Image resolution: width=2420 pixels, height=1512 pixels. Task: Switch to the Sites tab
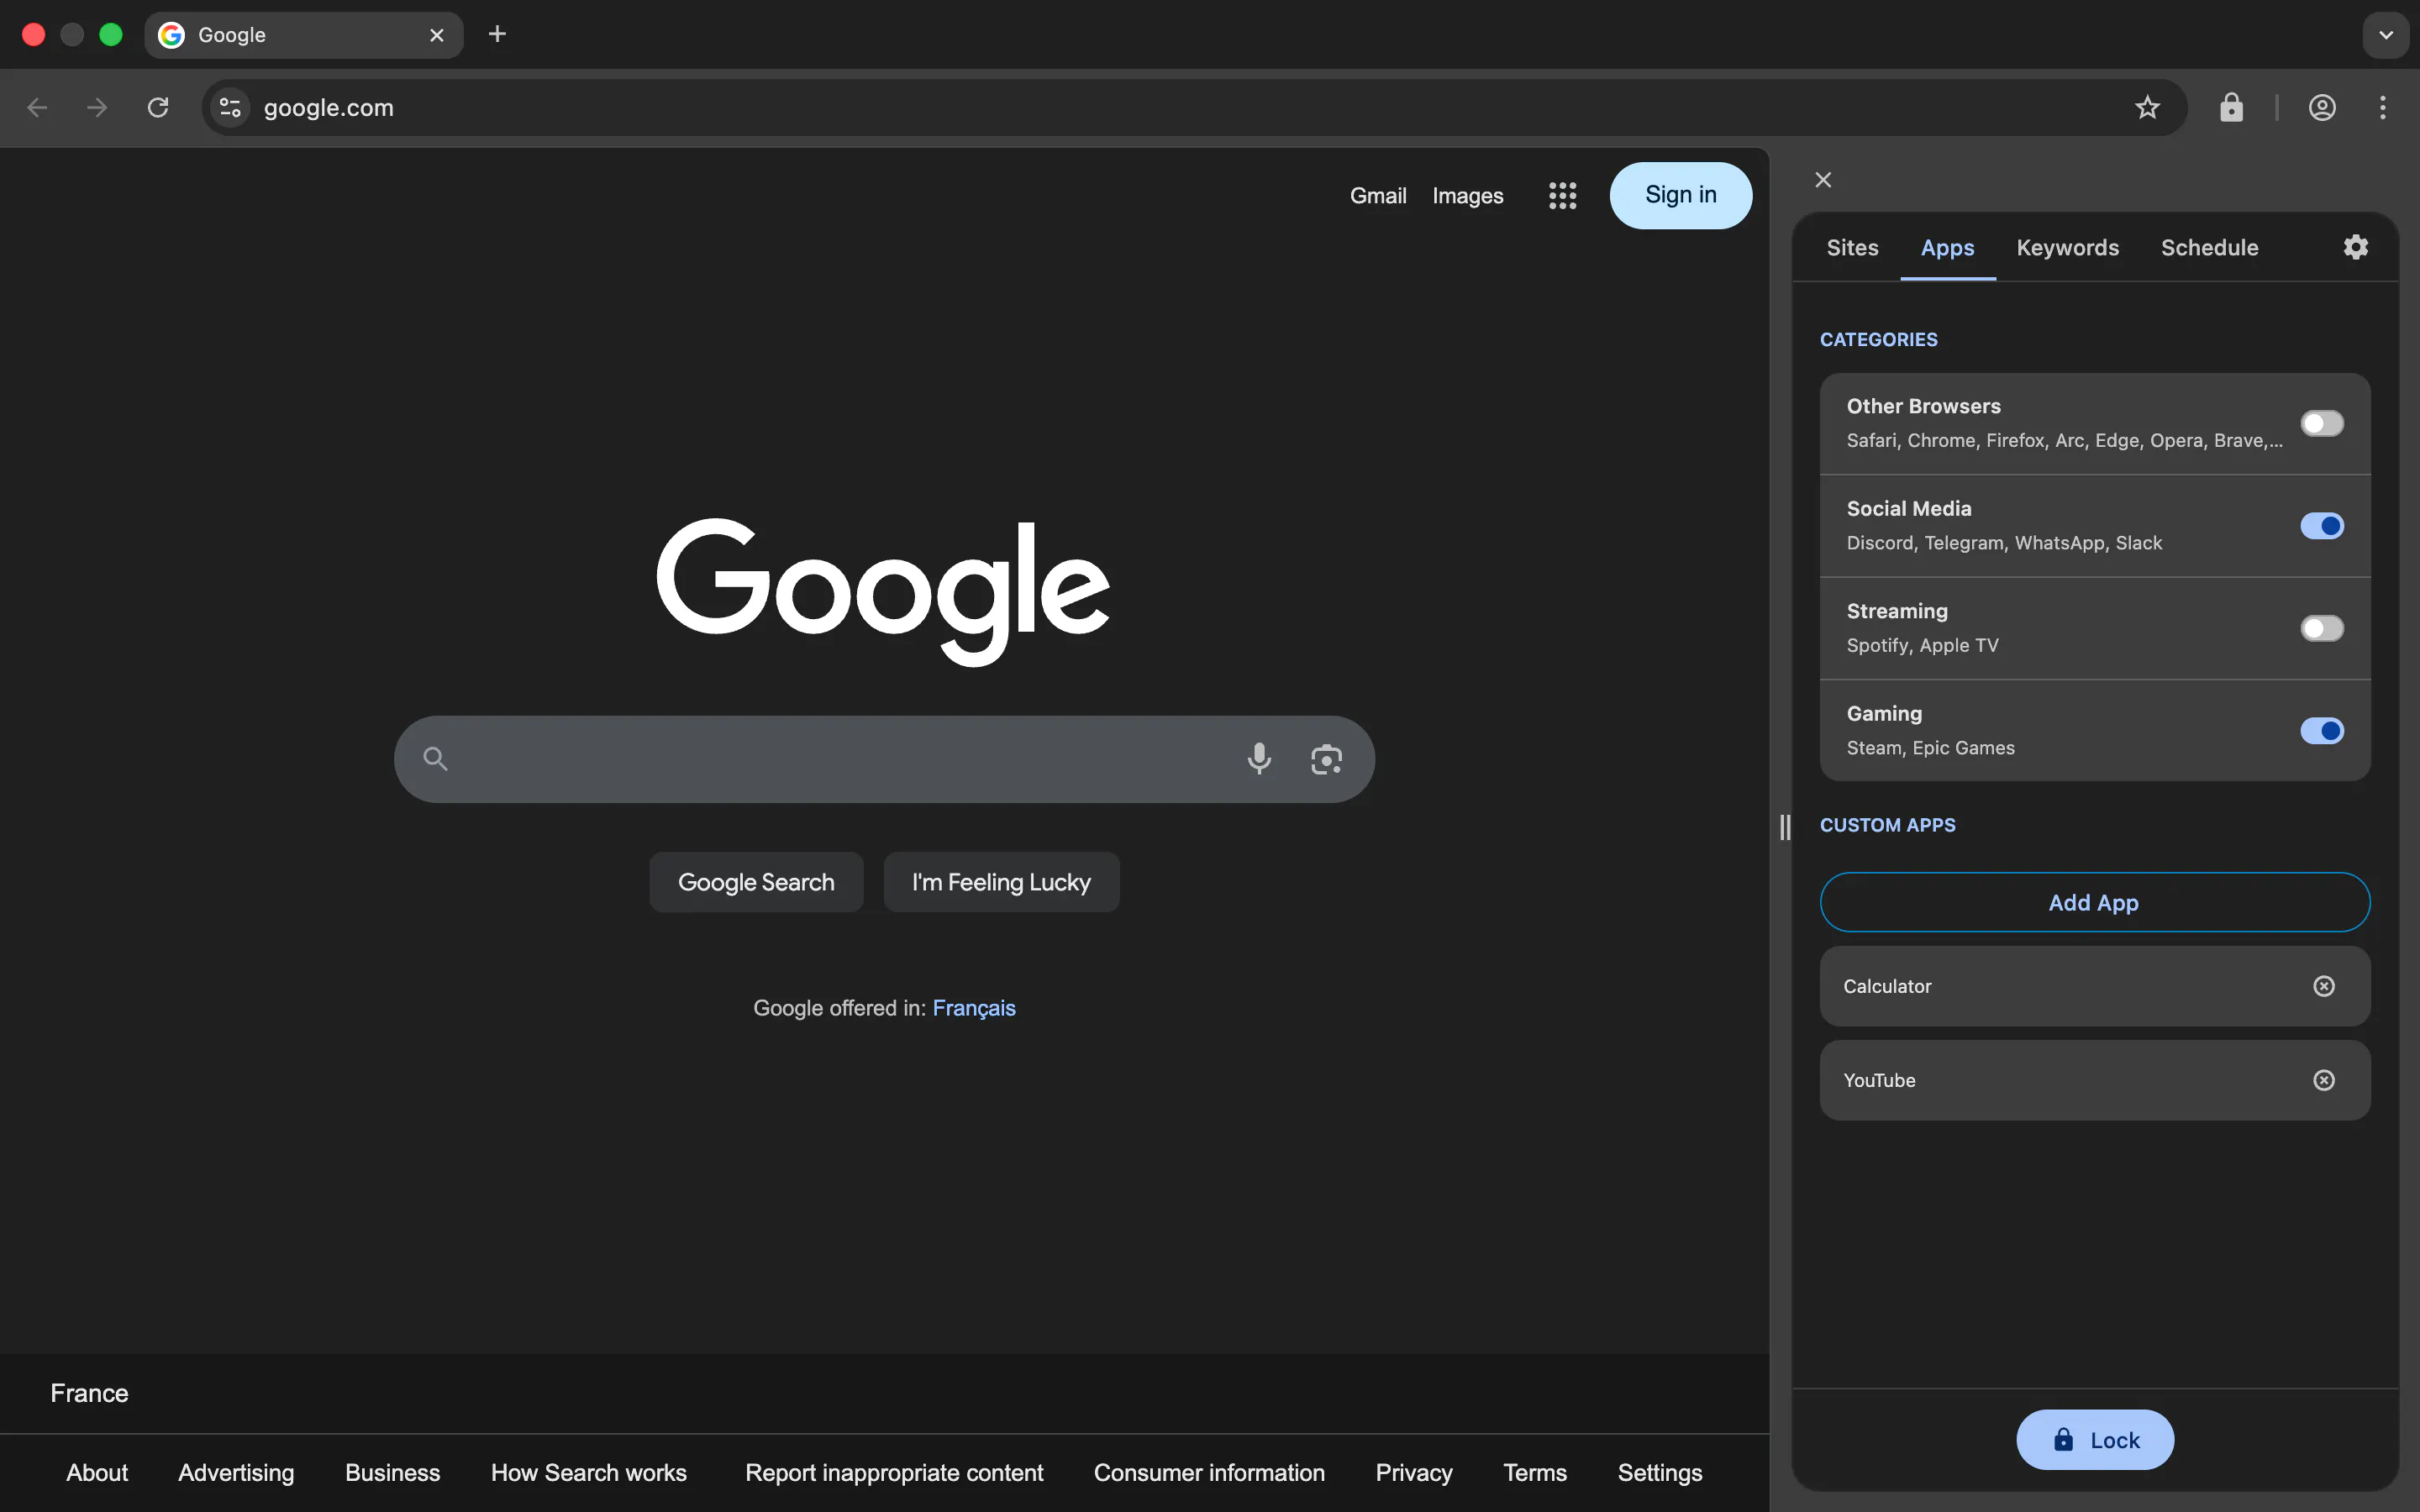pyautogui.click(x=1852, y=248)
